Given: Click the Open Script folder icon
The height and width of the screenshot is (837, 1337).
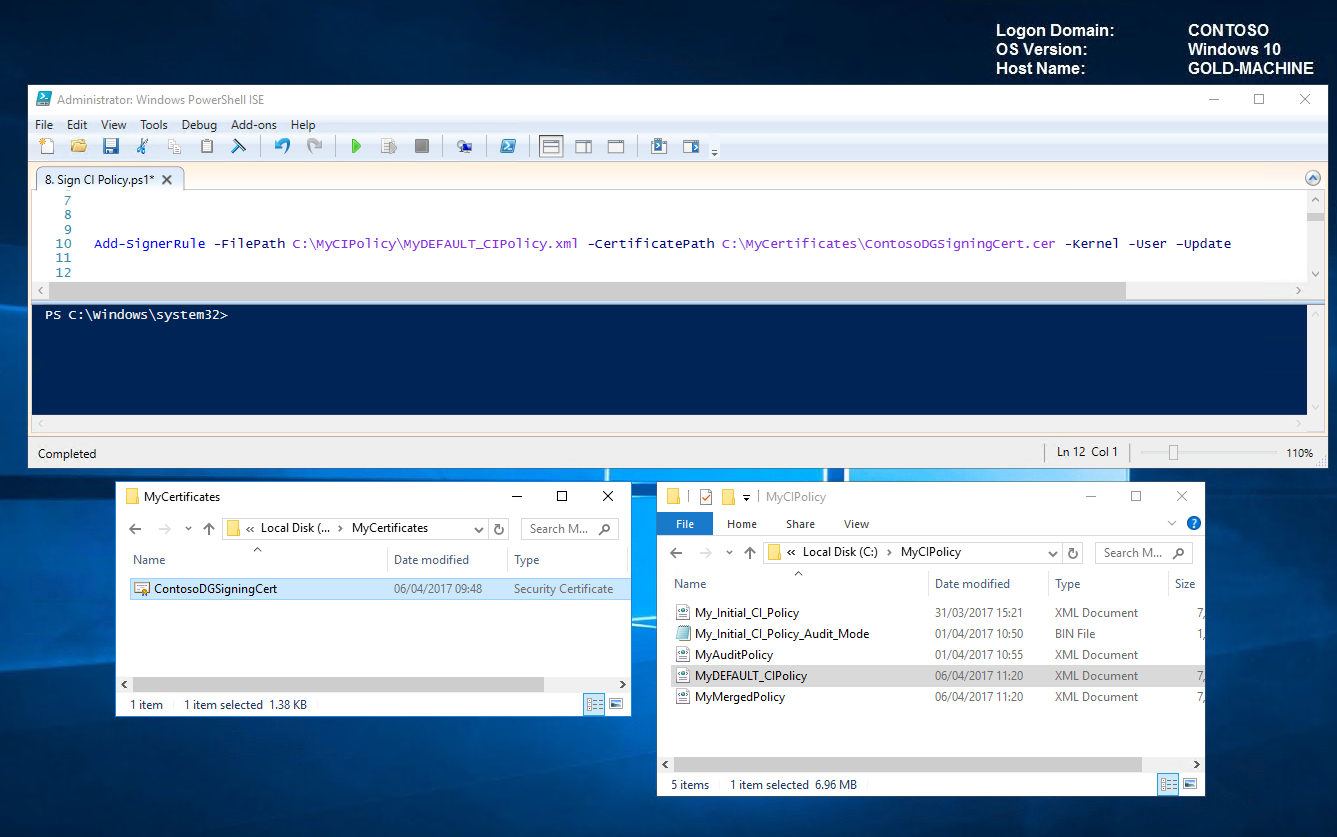Looking at the screenshot, I should coord(79,147).
